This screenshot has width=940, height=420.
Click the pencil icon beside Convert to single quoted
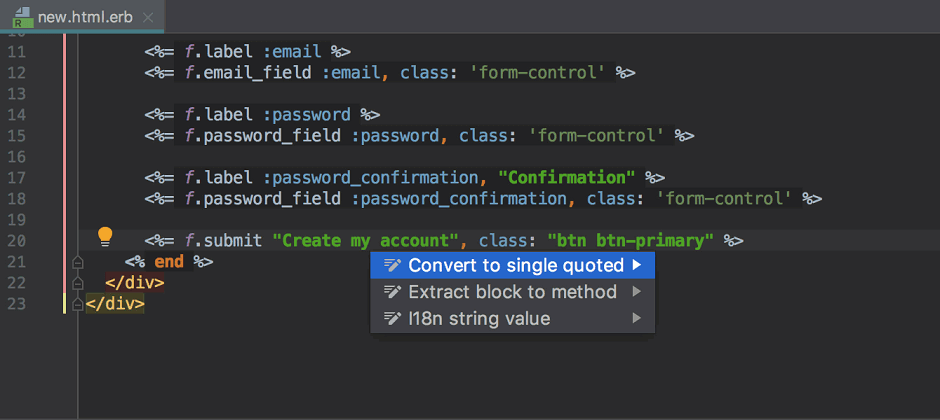(393, 265)
